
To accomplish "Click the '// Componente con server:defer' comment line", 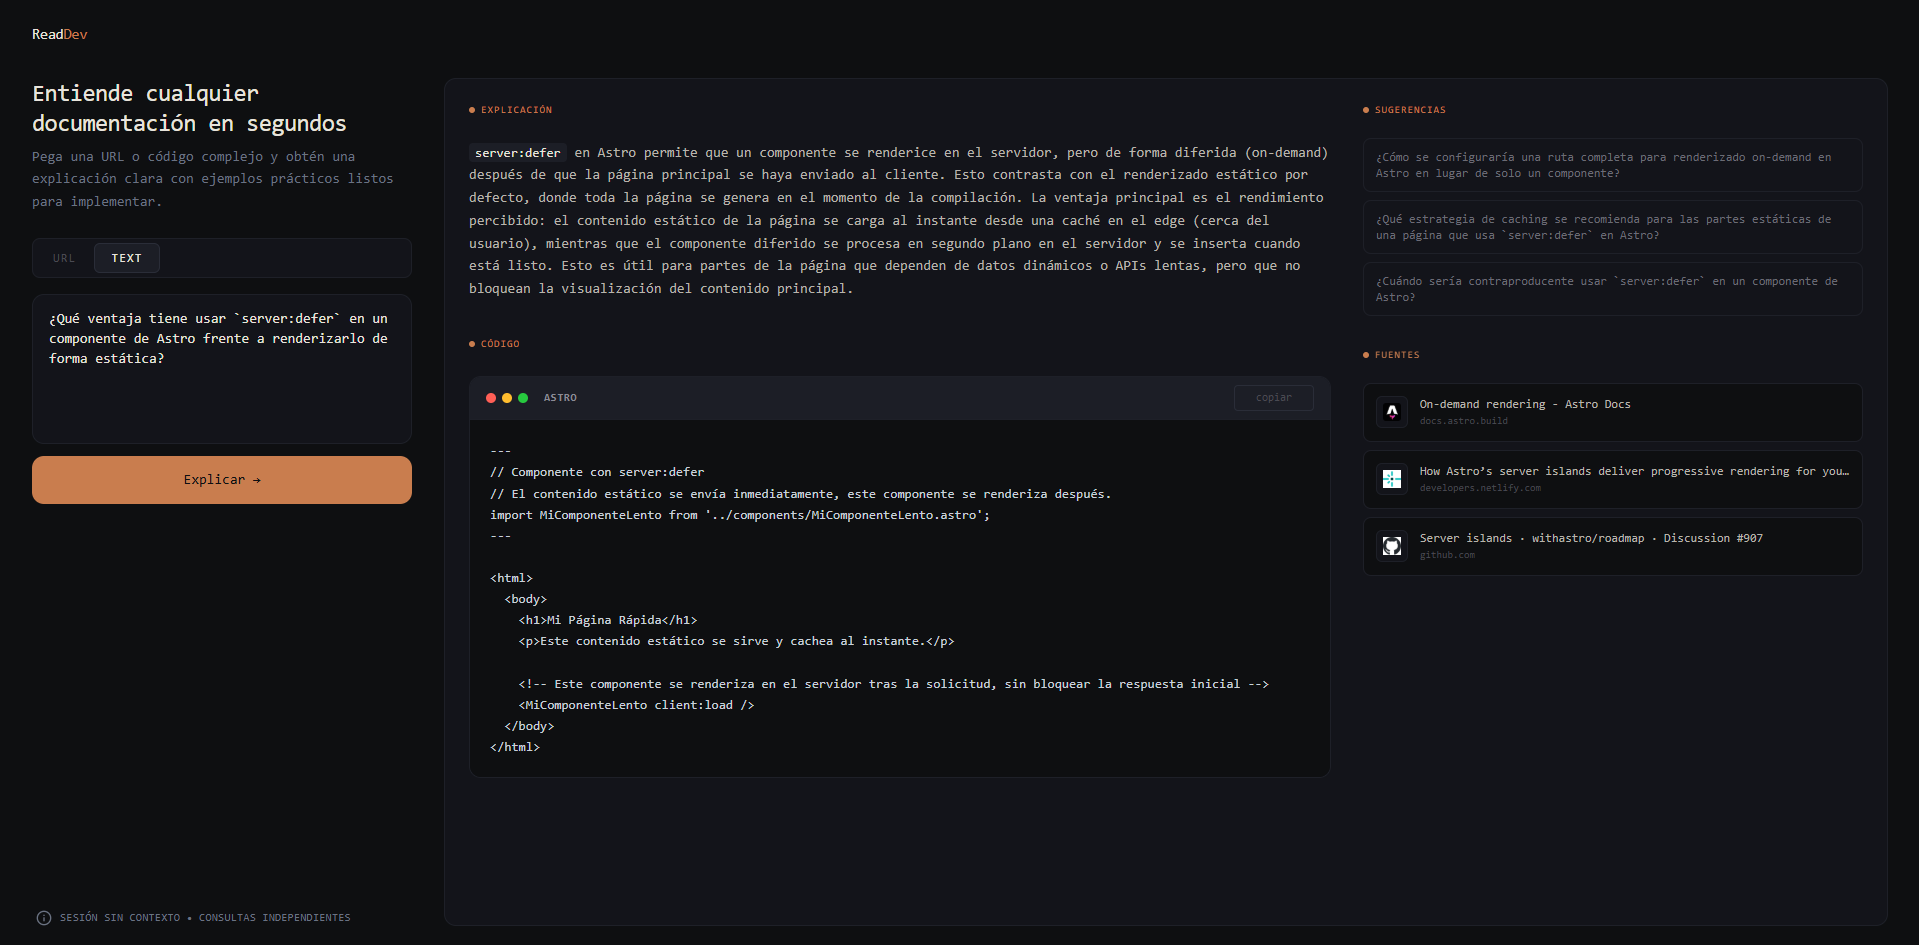I will click(597, 472).
